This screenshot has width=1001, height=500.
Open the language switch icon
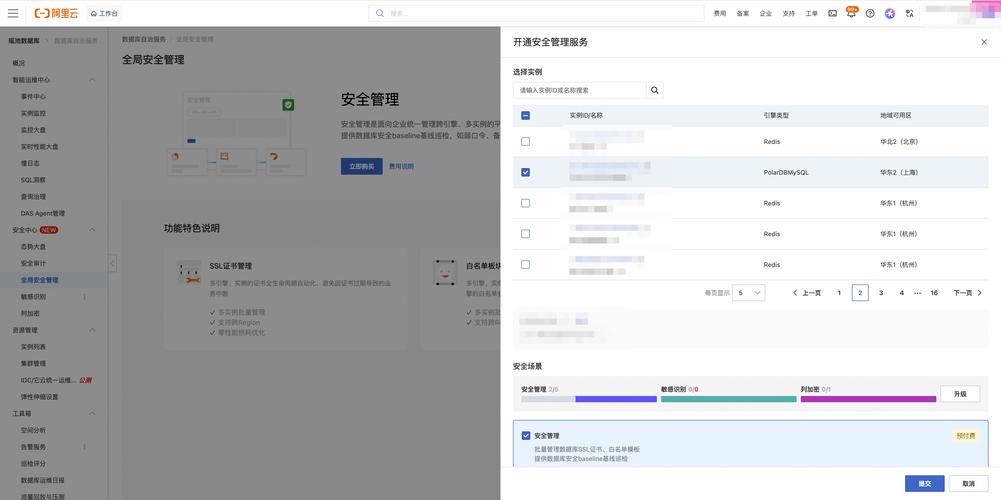910,13
